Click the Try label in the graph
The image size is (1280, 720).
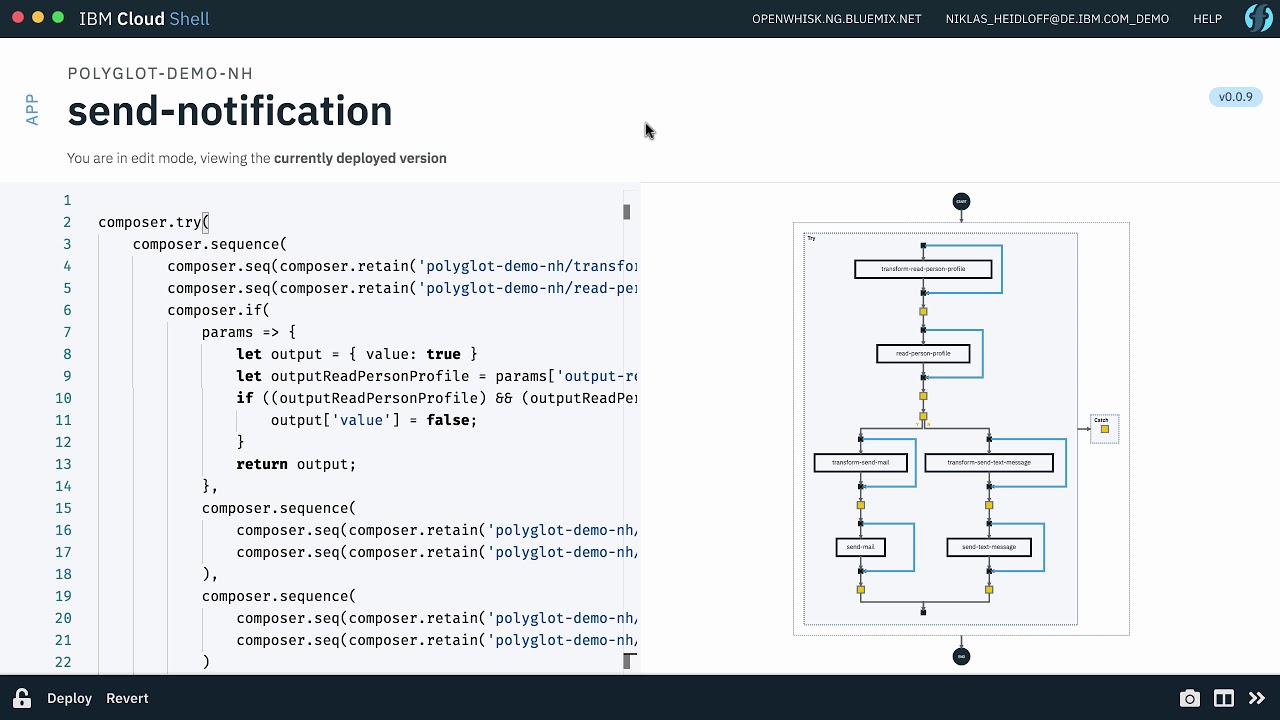(x=811, y=238)
